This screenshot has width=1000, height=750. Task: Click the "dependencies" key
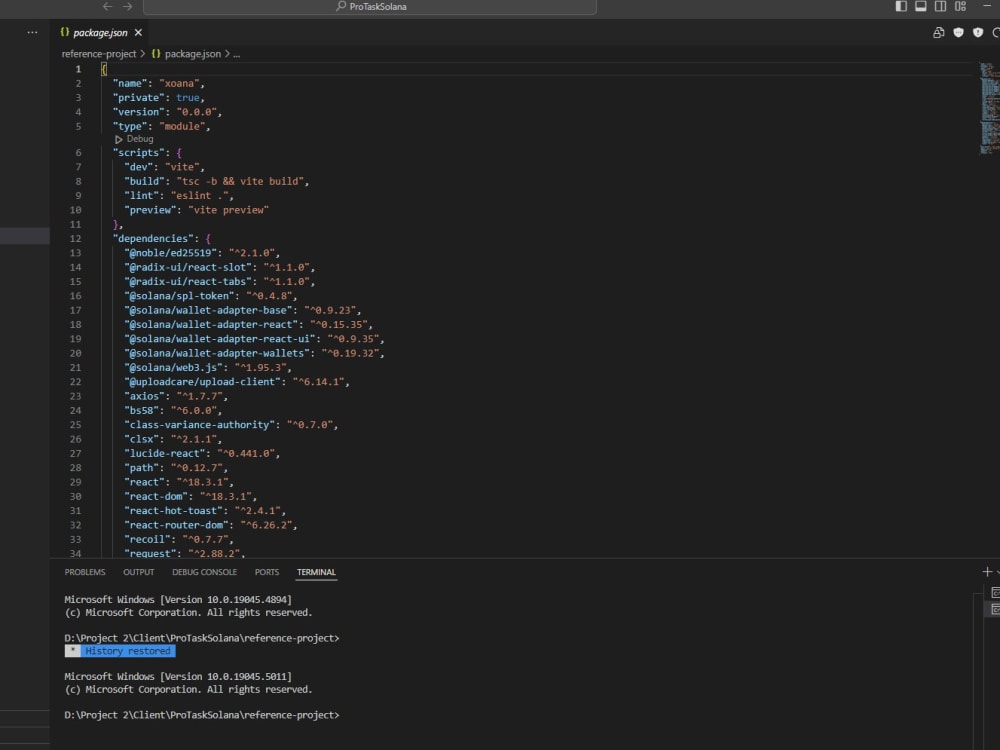(153, 239)
